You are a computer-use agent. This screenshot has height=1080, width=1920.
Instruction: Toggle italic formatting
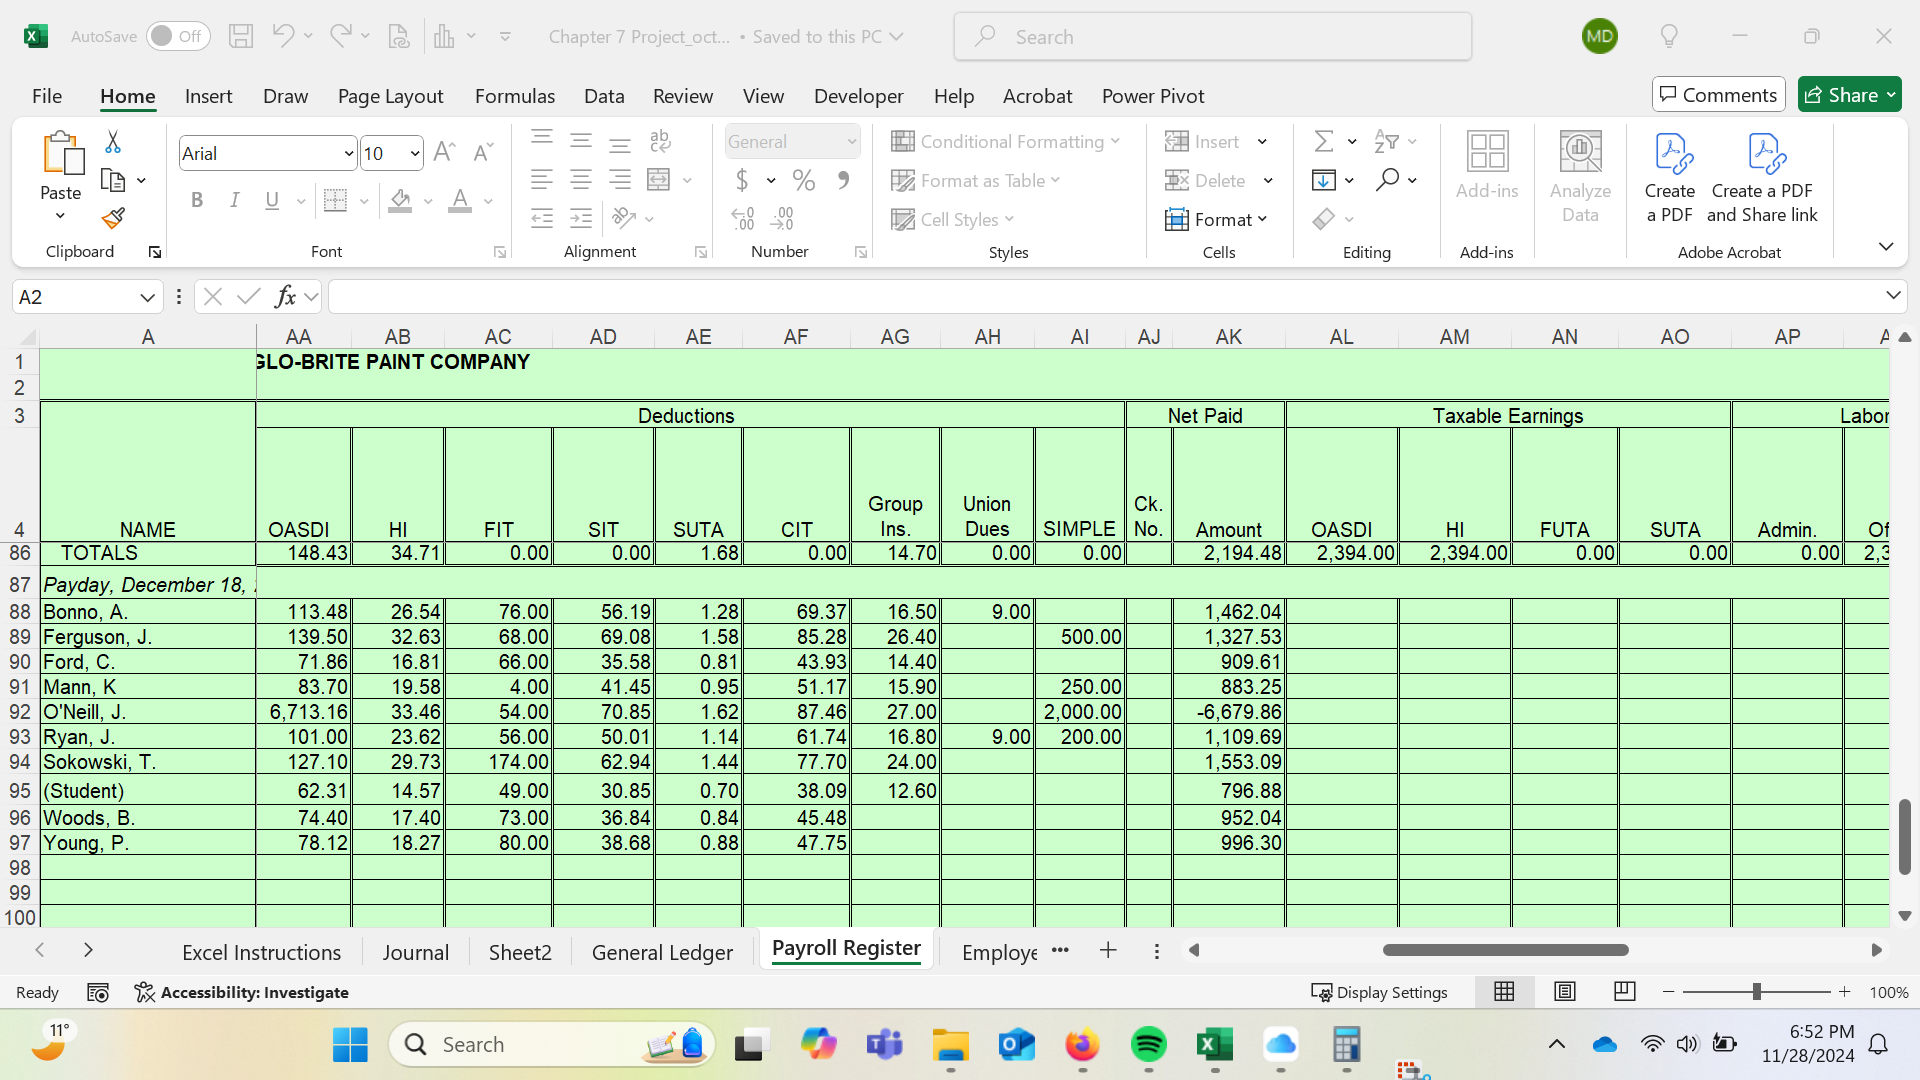coord(235,201)
